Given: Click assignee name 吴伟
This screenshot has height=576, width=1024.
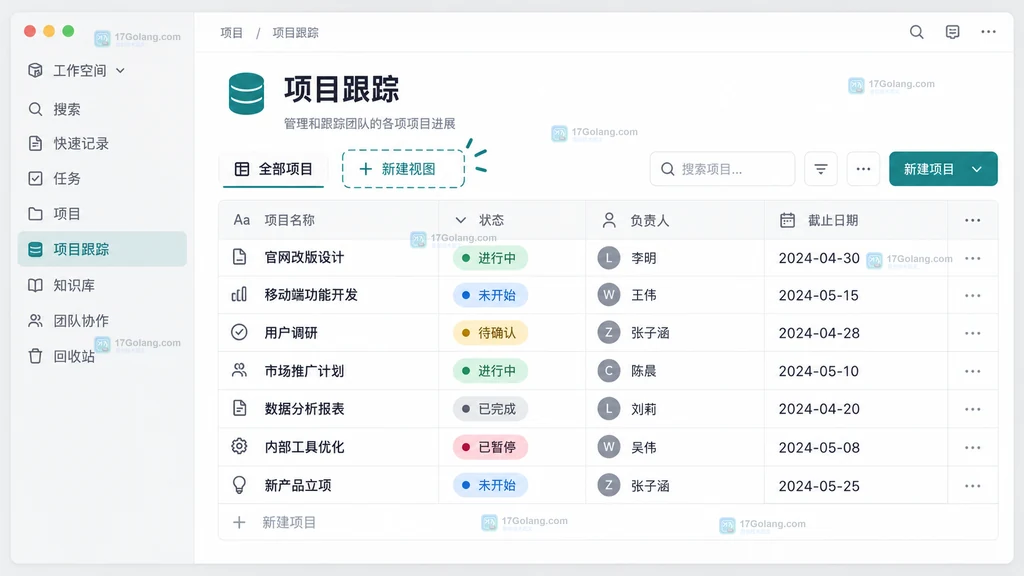Looking at the screenshot, I should click(643, 448).
